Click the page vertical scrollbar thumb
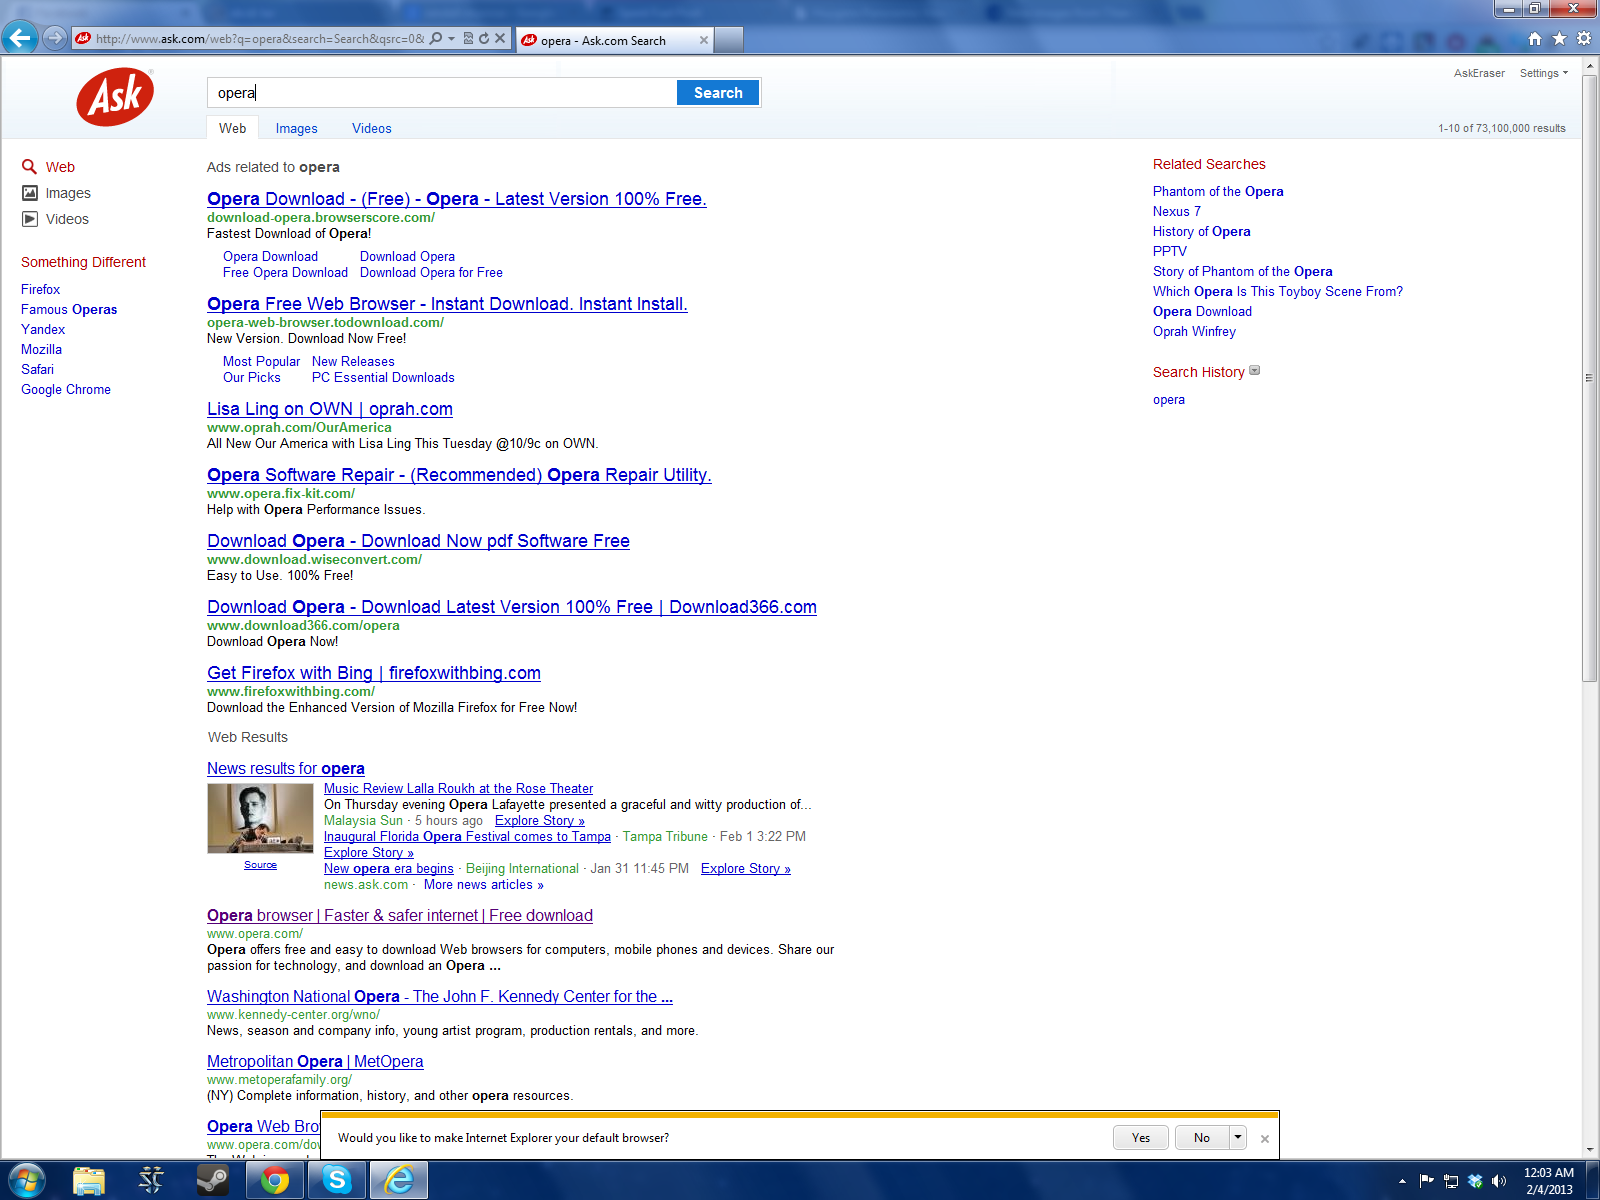This screenshot has width=1600, height=1200. tap(1590, 378)
